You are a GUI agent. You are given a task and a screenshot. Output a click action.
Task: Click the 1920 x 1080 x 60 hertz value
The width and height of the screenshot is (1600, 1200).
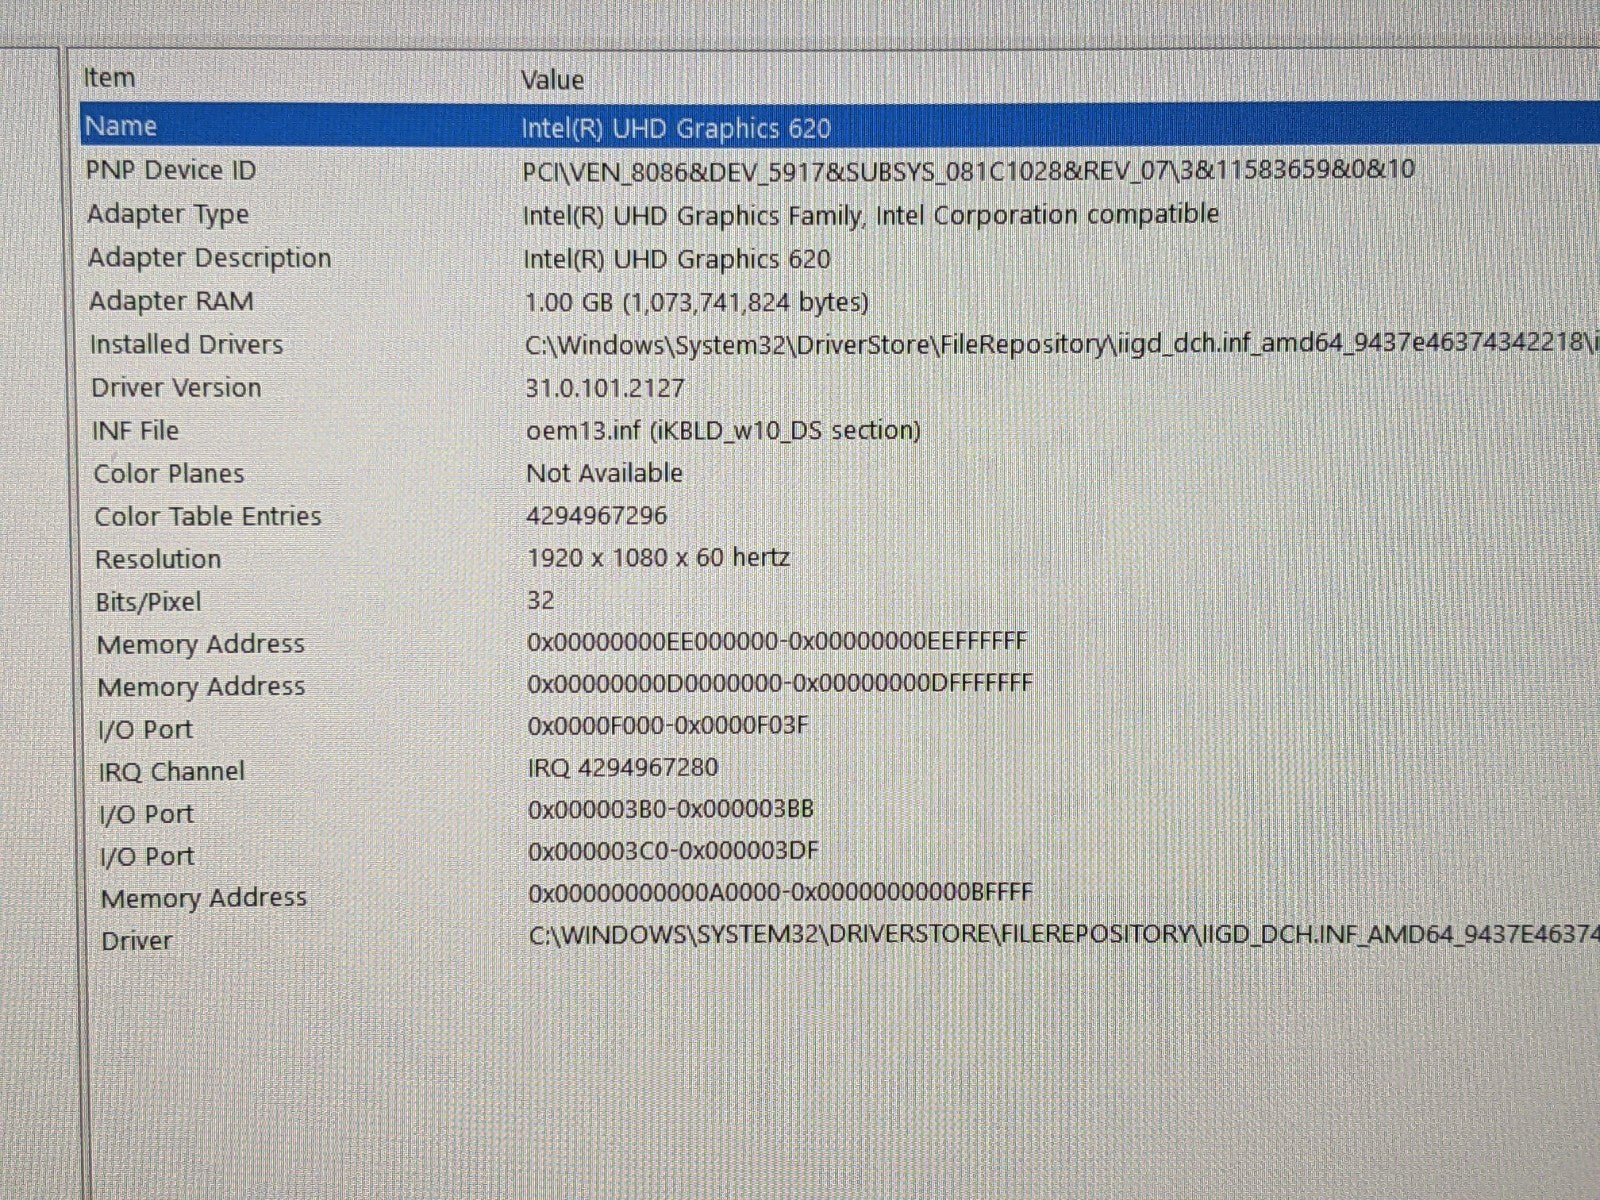658,557
